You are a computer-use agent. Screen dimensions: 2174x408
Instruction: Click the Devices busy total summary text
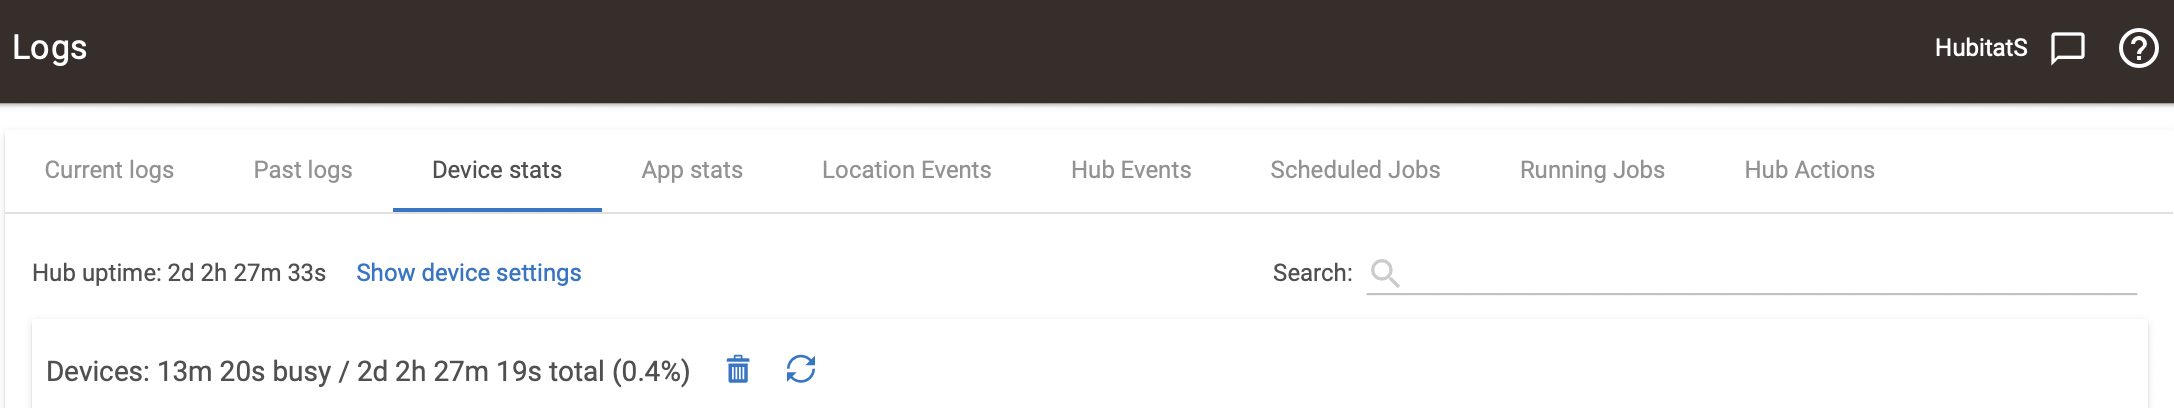(368, 371)
